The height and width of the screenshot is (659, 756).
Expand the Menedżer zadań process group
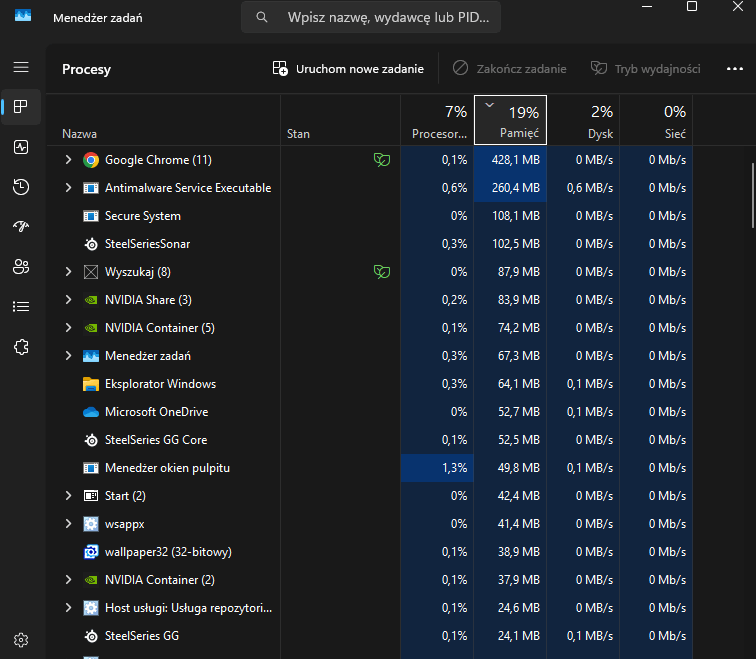(x=68, y=355)
